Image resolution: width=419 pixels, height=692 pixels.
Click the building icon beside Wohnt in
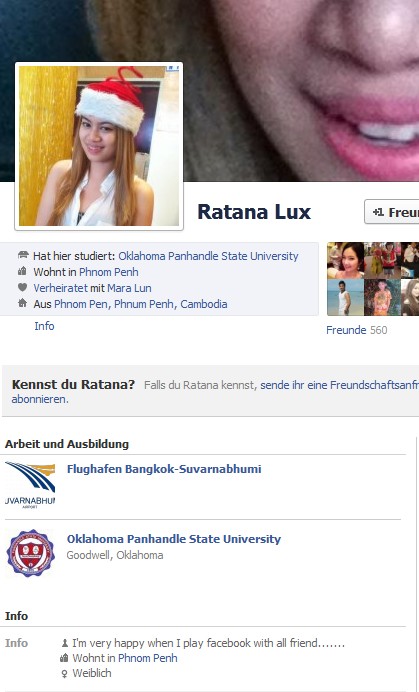point(23,271)
